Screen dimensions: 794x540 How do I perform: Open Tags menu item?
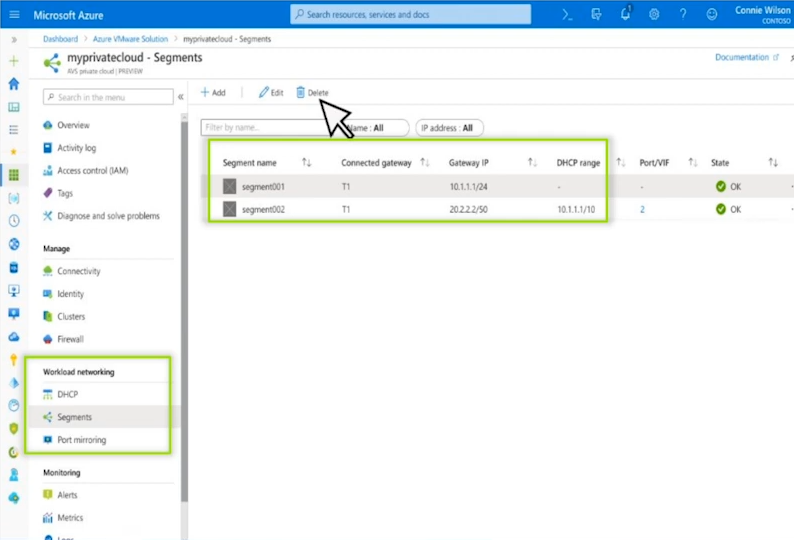[x=58, y=193]
